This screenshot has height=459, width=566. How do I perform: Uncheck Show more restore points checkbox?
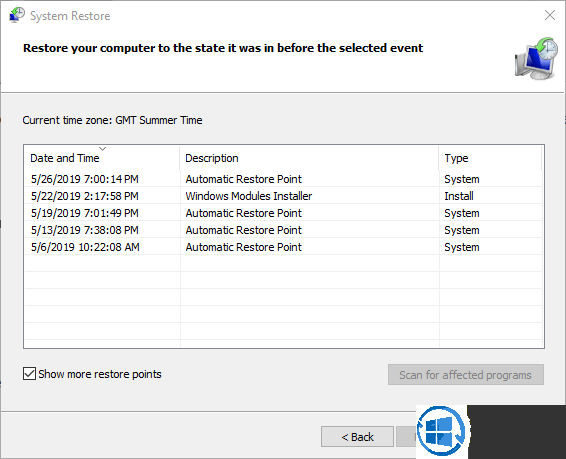click(29, 374)
